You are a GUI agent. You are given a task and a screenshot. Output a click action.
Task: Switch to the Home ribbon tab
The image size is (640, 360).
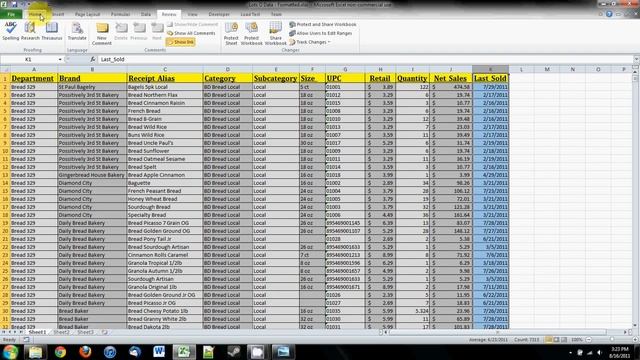pyautogui.click(x=35, y=14)
